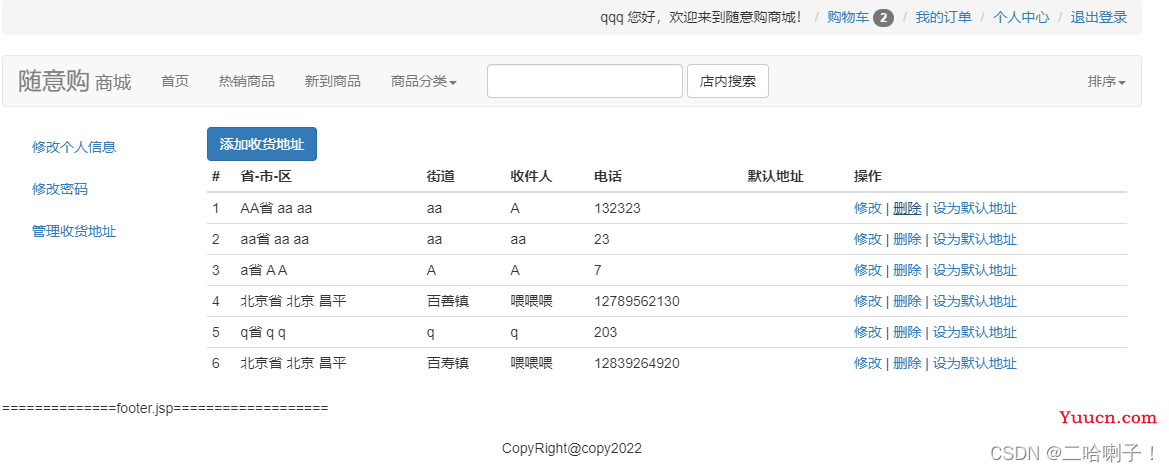Open 新到商品 in the navbar

(x=333, y=81)
